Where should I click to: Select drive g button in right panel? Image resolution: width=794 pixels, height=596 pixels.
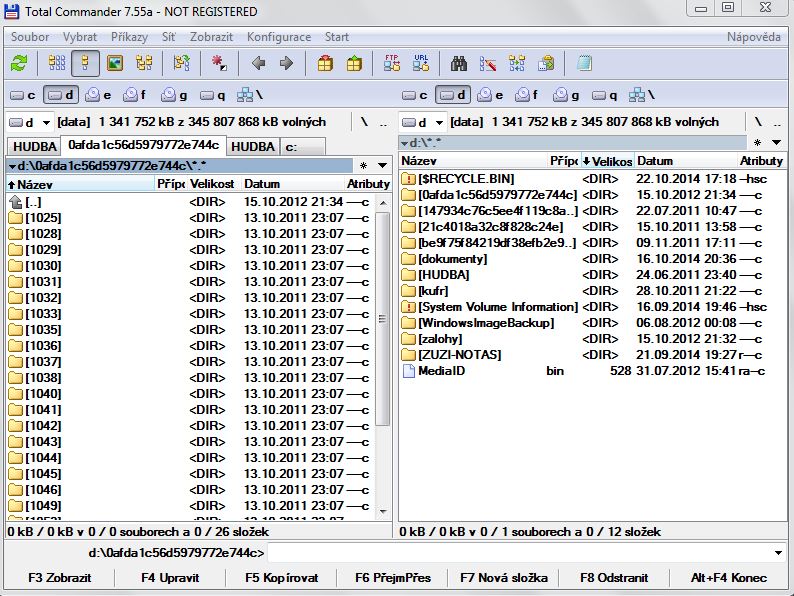(x=567, y=96)
